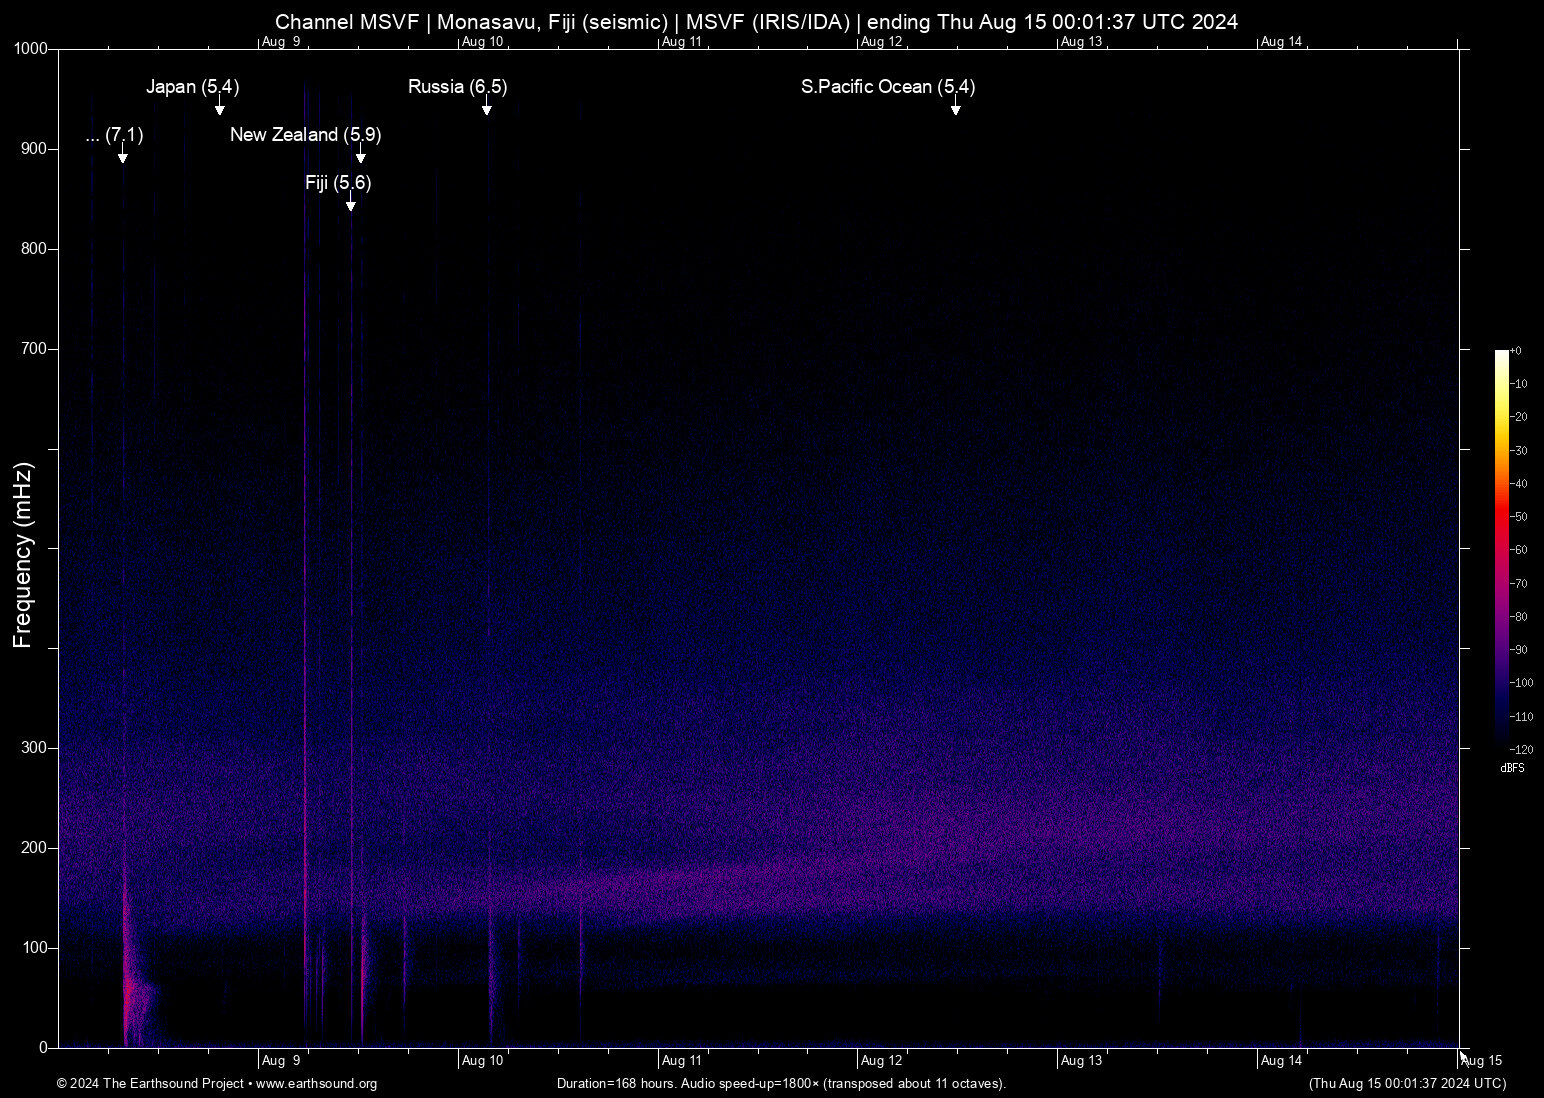Select the Aug 9 date tick label
This screenshot has height=1098, width=1544.
(281, 1060)
